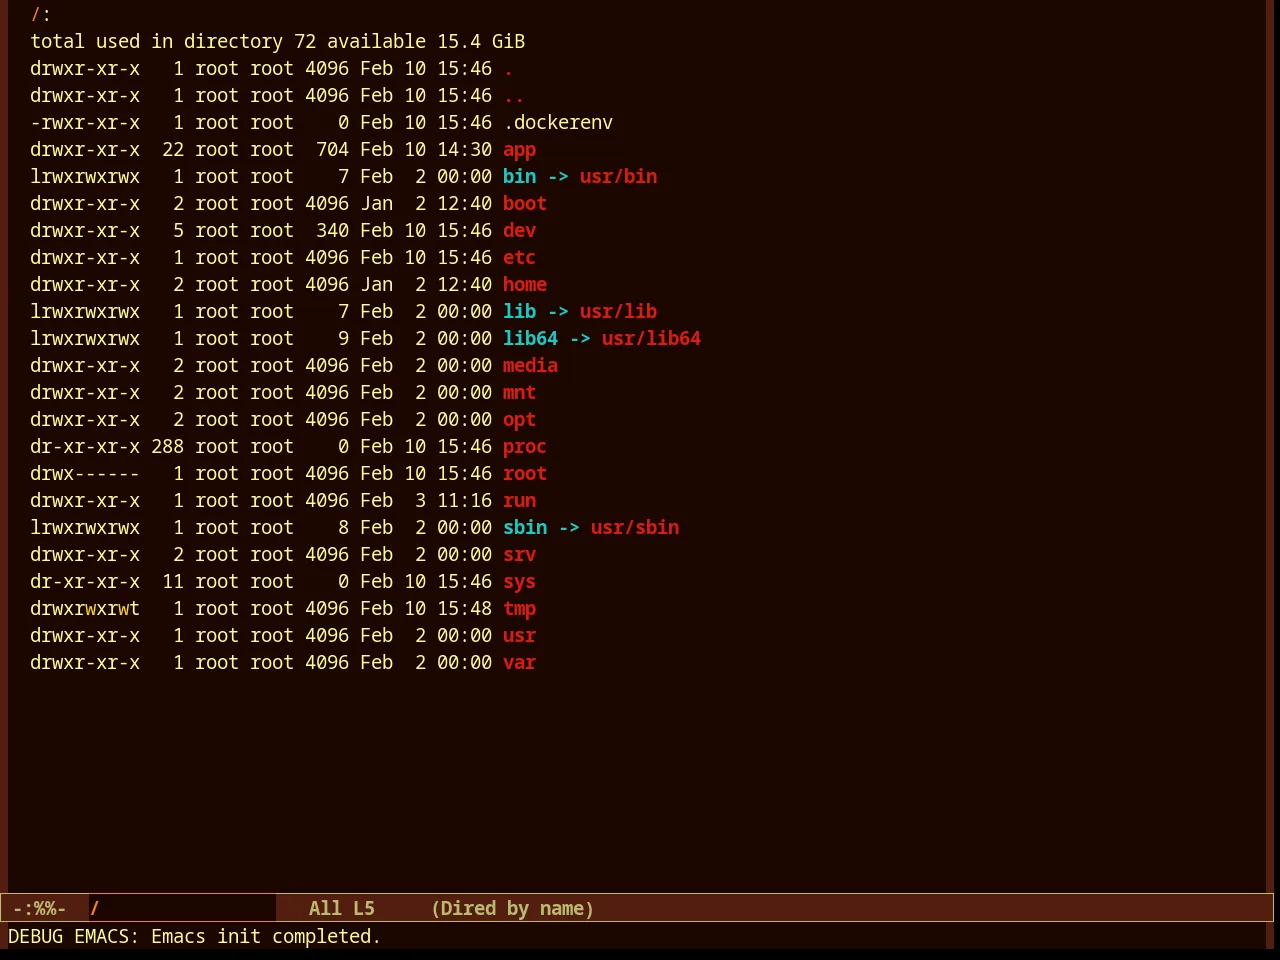Open the dev directory
1280x960 pixels.
pyautogui.click(x=519, y=231)
